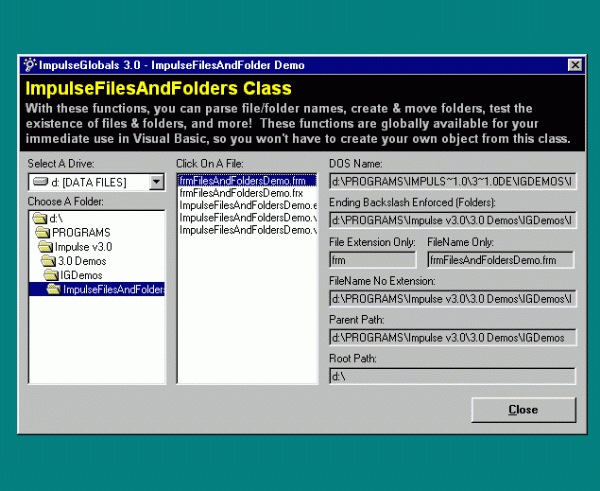Click folder icon next to PROGRAMS
Screen dimensions: 600x491
click(42, 232)
